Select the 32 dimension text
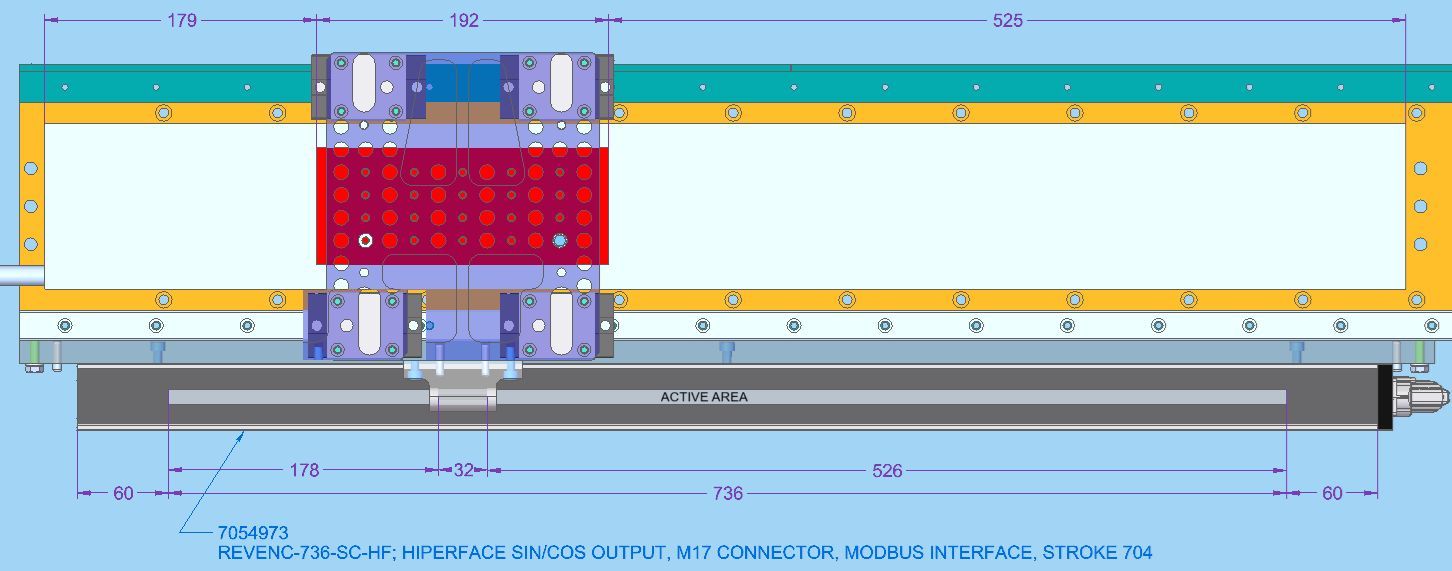This screenshot has height=571, width=1452. 464,470
